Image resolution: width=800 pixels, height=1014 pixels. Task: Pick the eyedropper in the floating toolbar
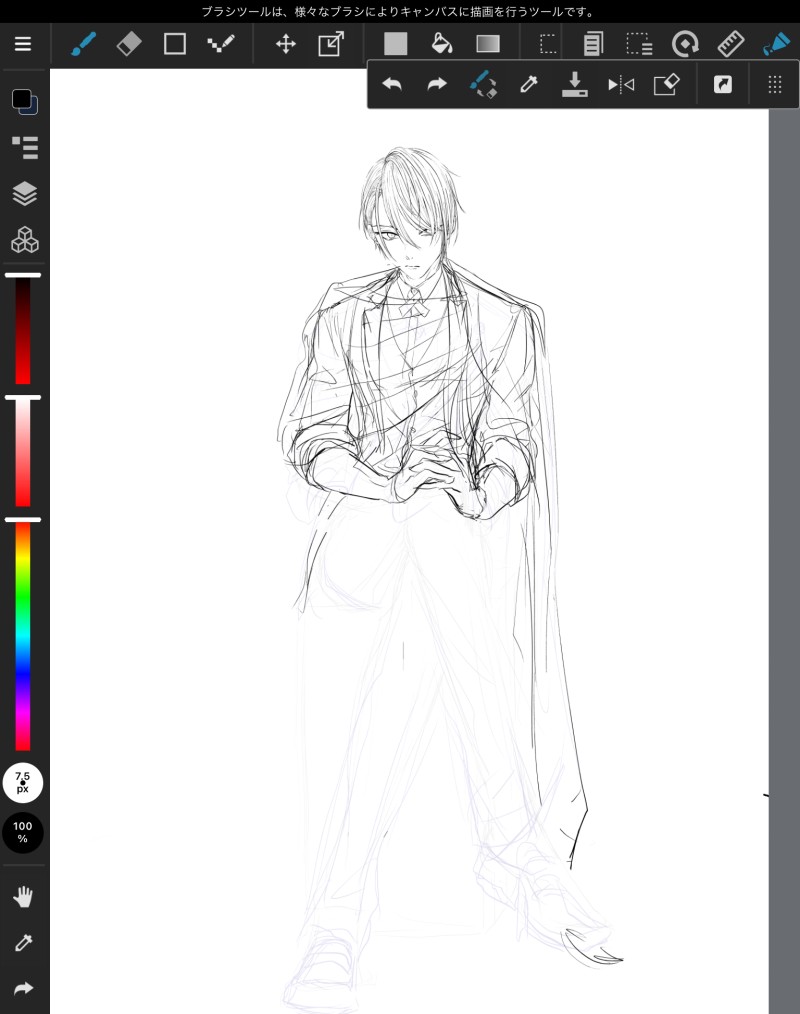529,84
